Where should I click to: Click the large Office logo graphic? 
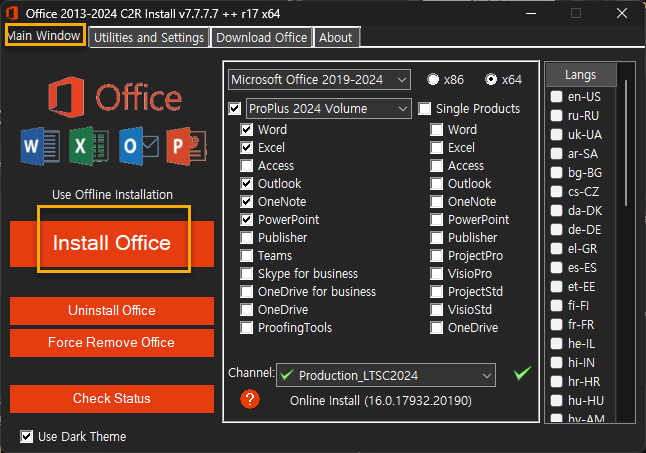pos(115,97)
